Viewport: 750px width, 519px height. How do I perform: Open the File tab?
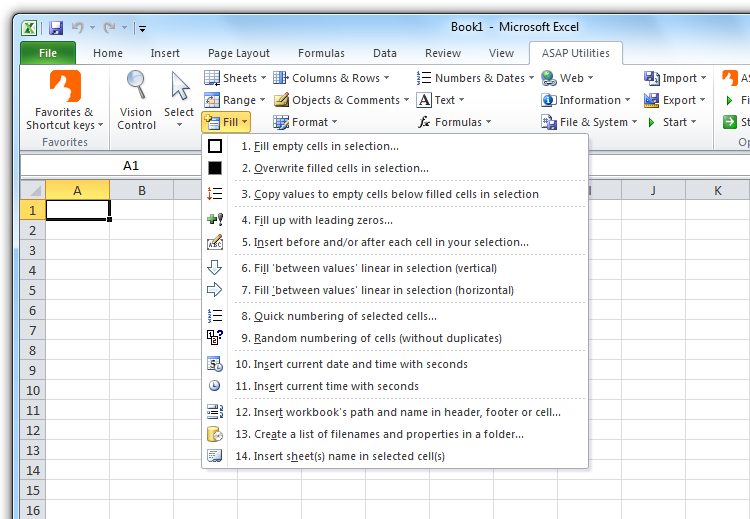tap(48, 53)
